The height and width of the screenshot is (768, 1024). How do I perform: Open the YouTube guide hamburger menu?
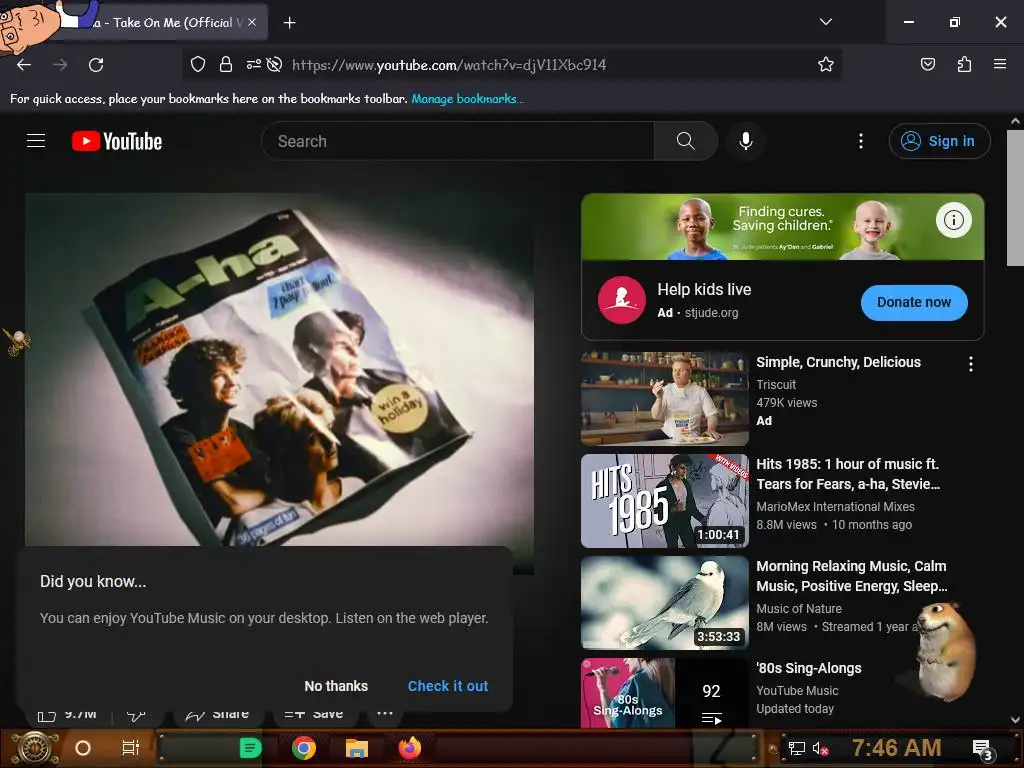pos(36,141)
